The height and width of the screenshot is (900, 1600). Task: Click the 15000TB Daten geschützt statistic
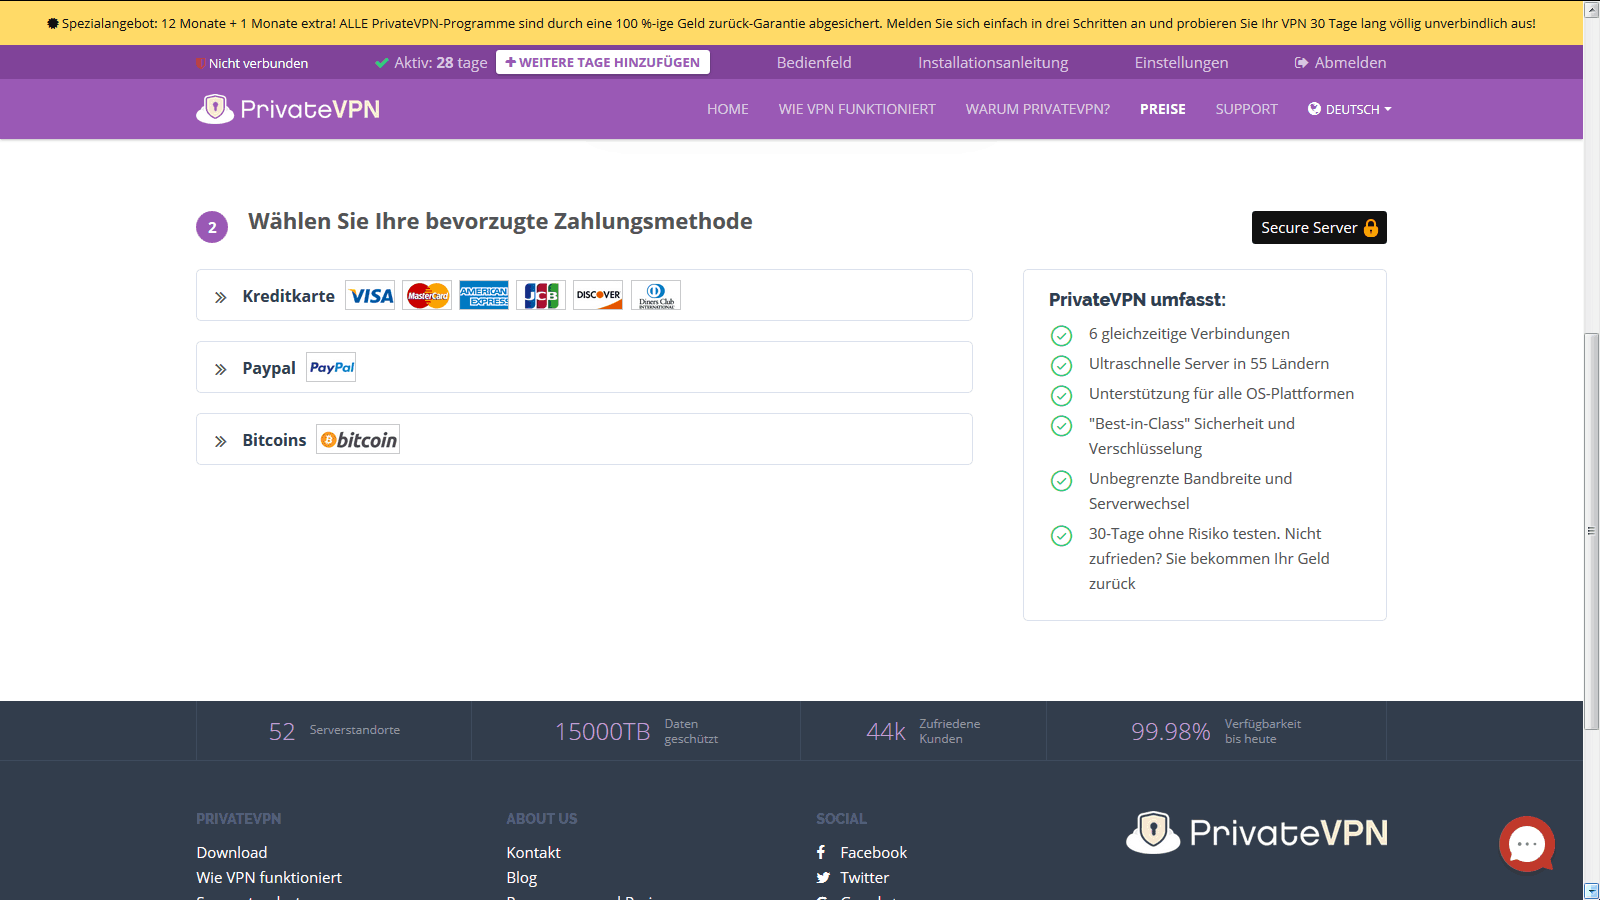636,731
